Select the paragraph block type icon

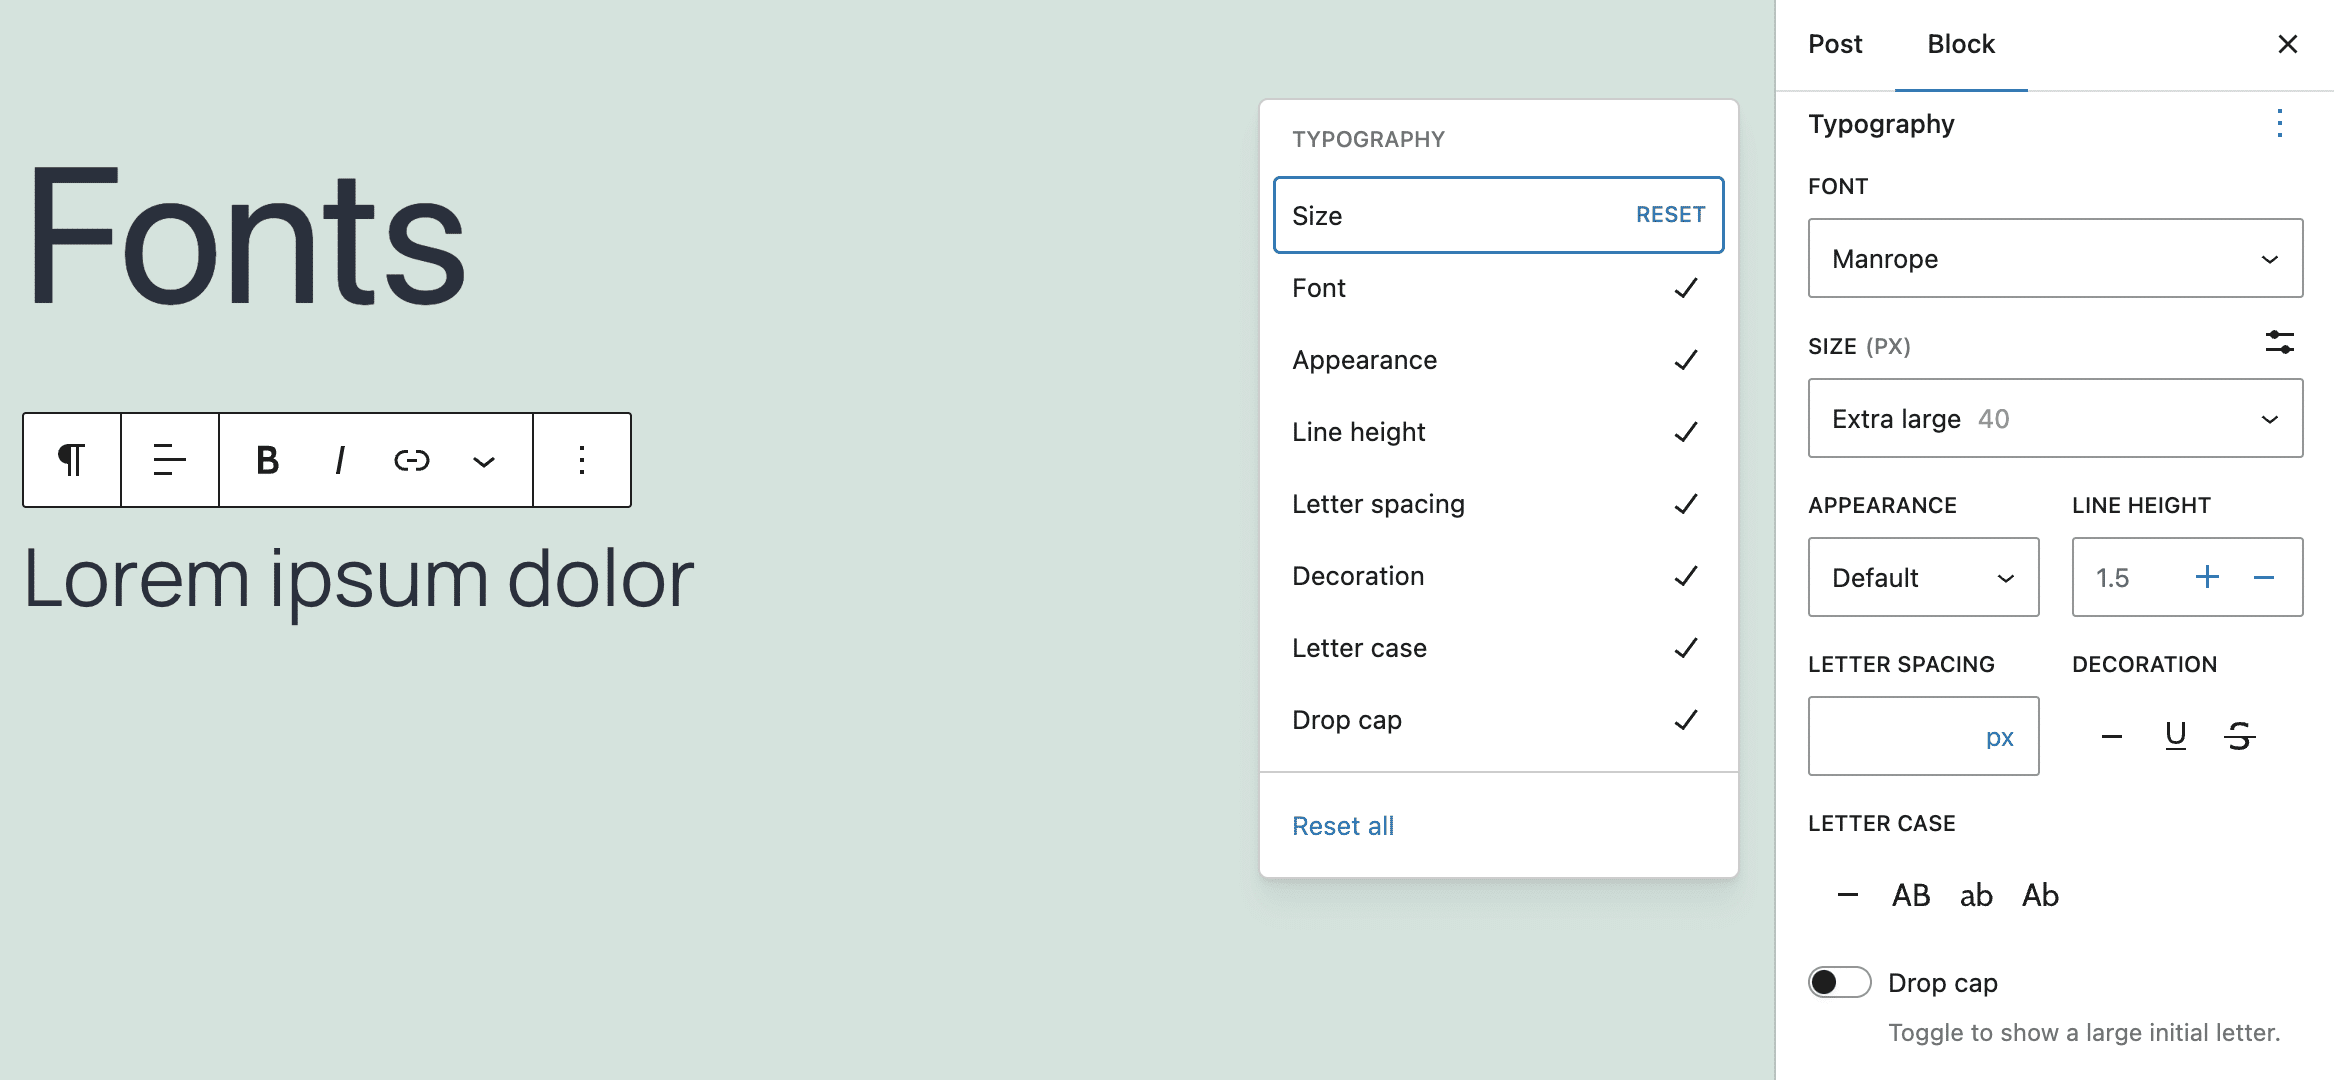(x=70, y=460)
